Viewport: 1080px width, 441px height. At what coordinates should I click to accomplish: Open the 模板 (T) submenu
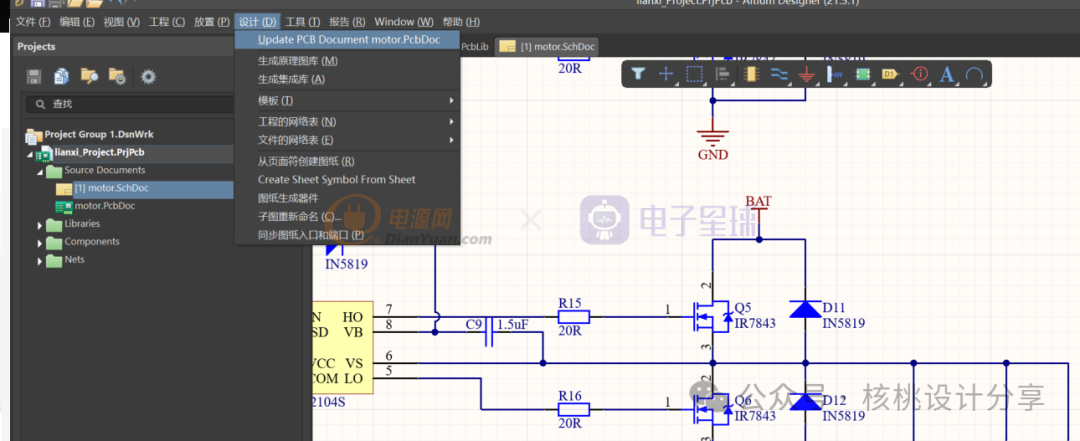(x=347, y=101)
